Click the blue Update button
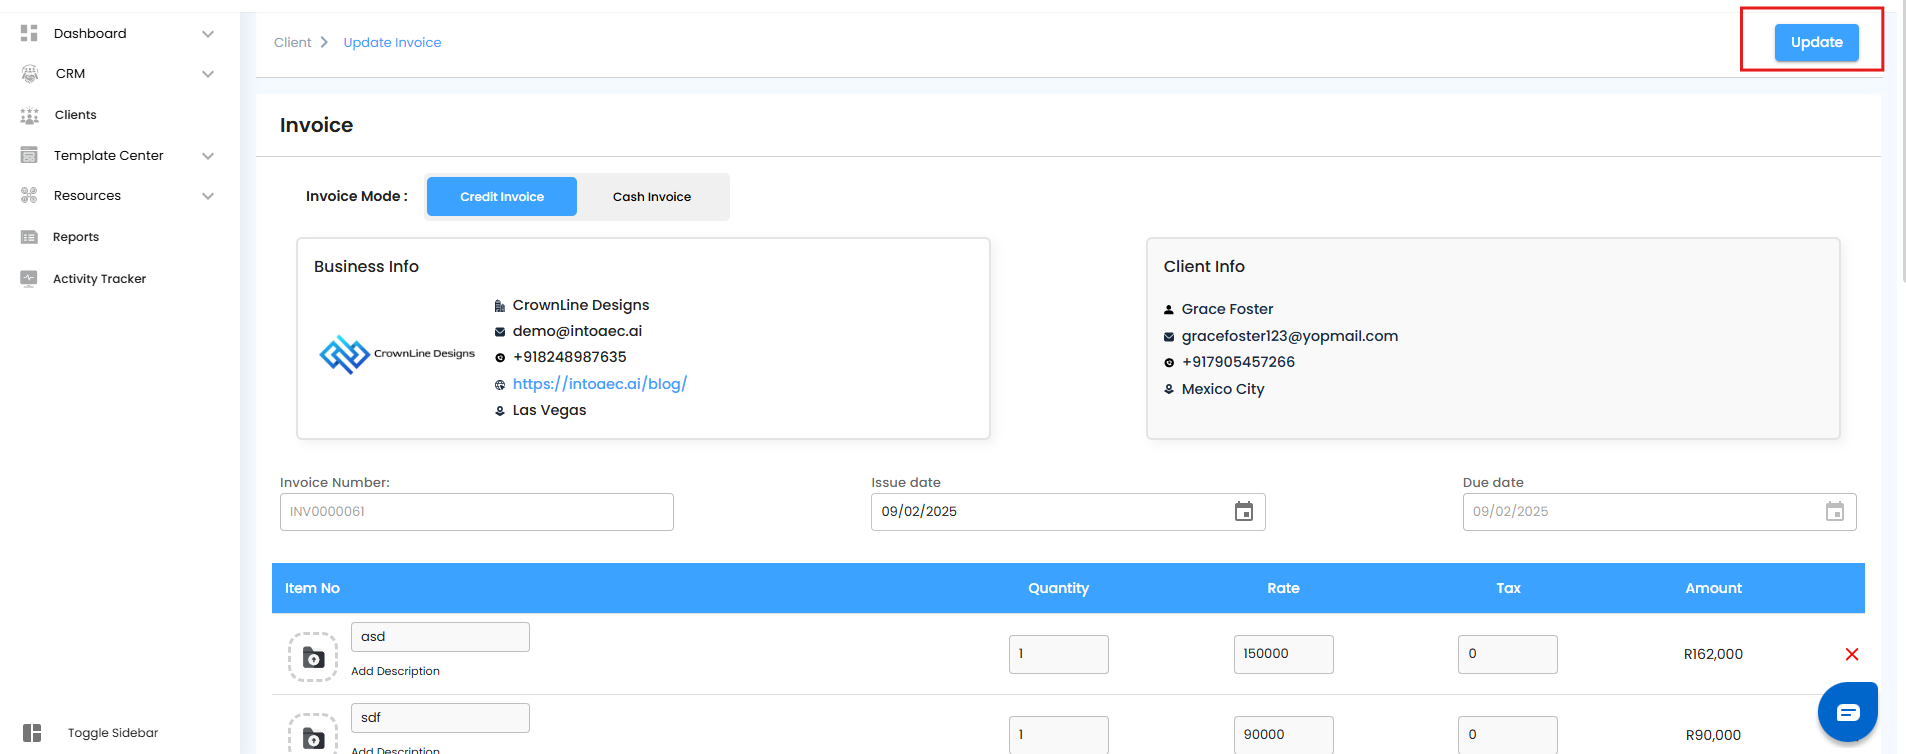1906x754 pixels. [1816, 42]
